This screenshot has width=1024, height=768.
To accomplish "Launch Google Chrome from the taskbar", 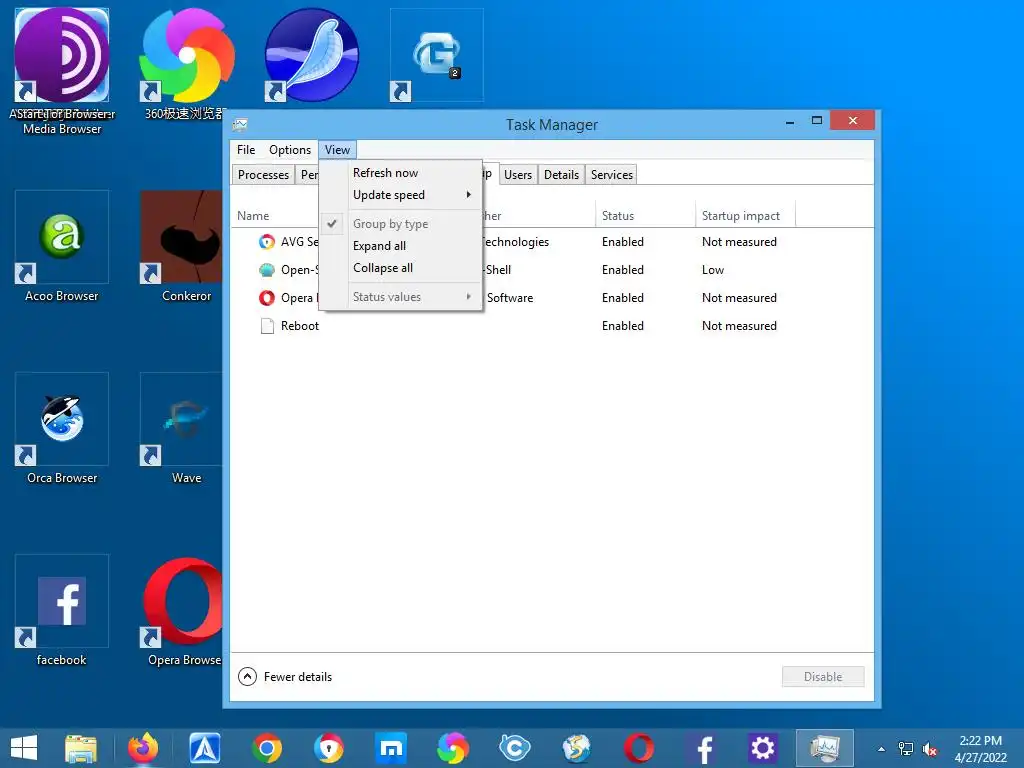I will pyautogui.click(x=266, y=748).
